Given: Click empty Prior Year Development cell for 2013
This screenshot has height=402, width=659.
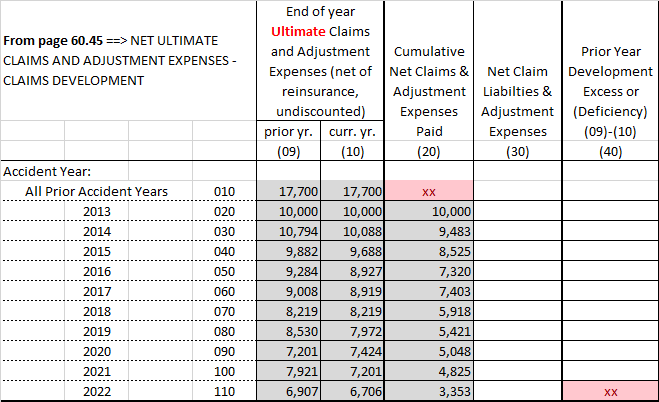Looking at the screenshot, I should [x=610, y=211].
